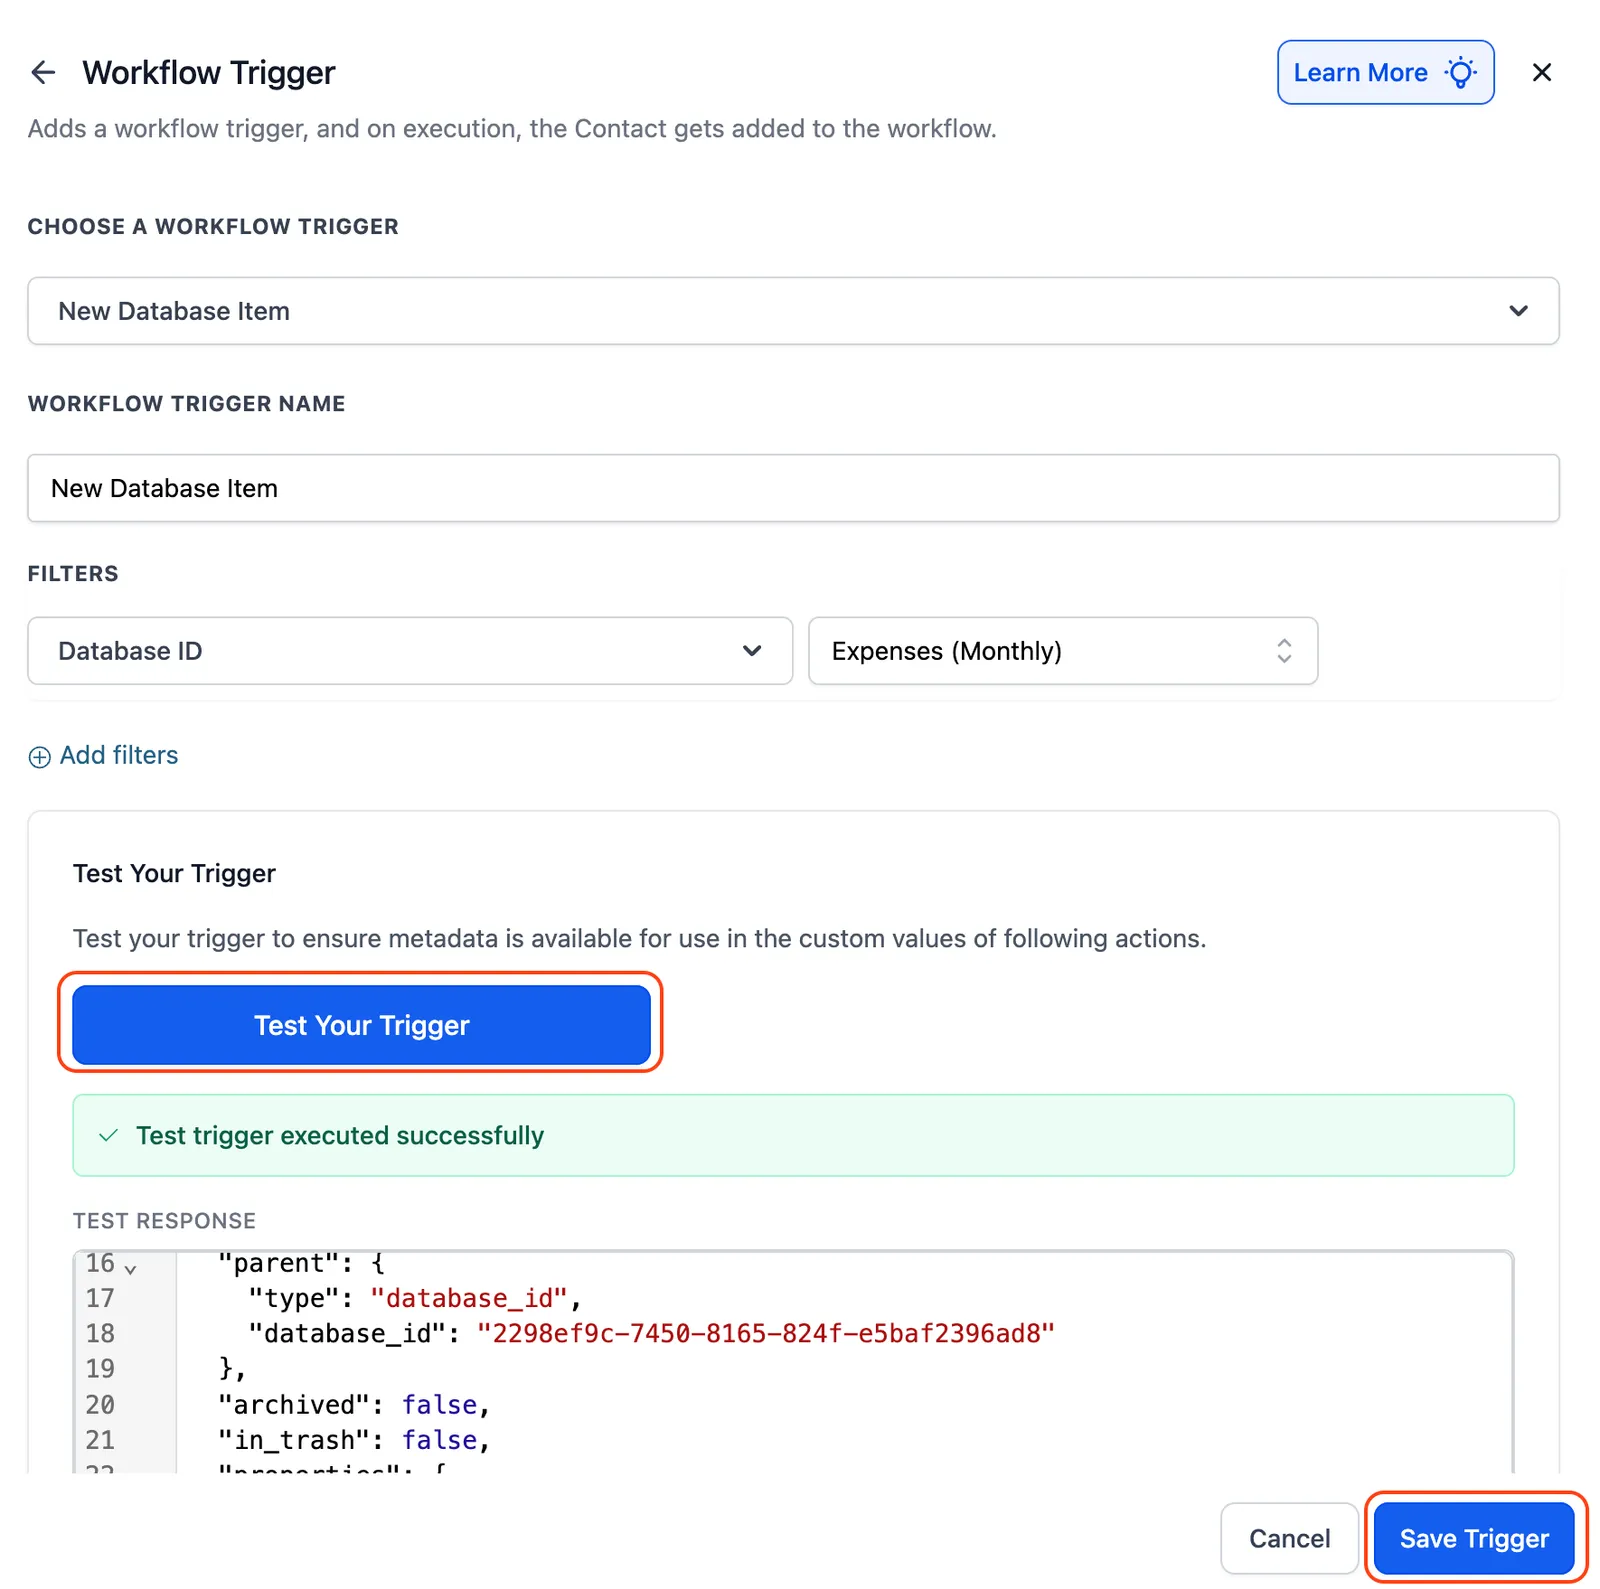This screenshot has width=1600, height=1589.
Task: Click the green checkmark in success banner
Action: click(108, 1135)
